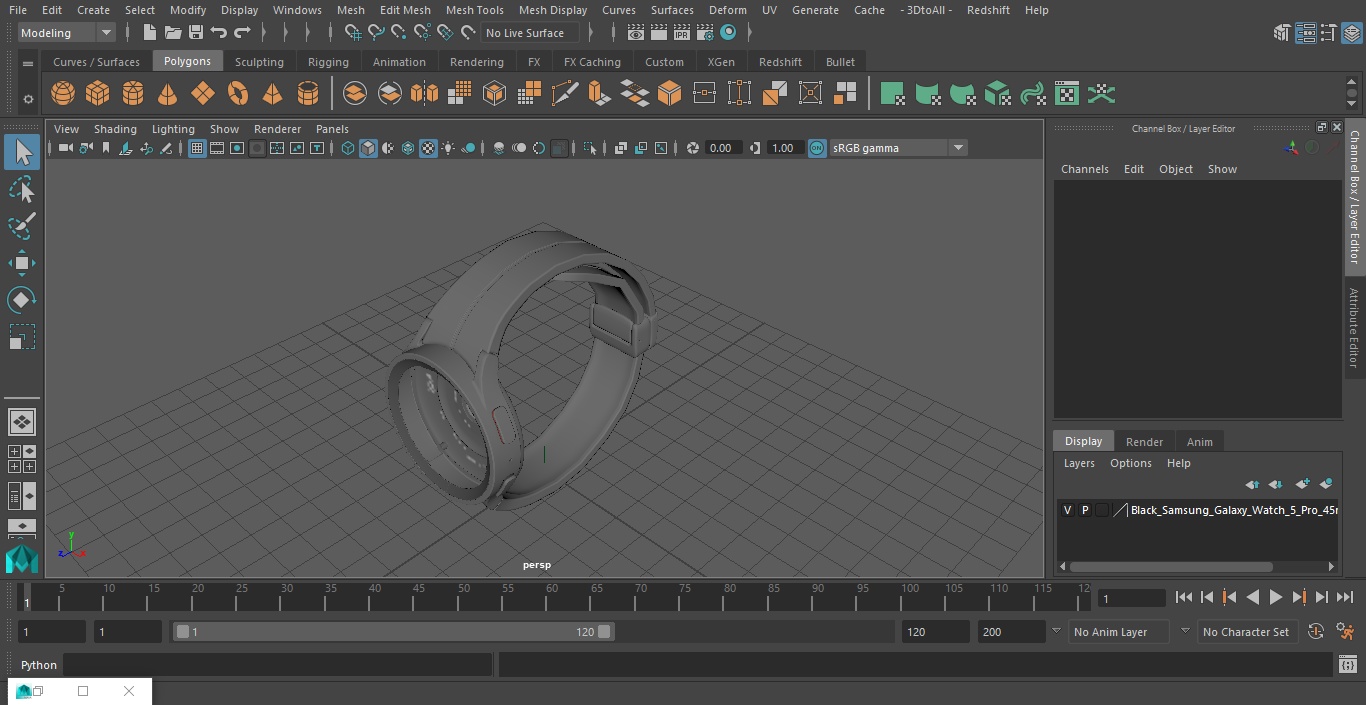Select the Paint selection tool
Viewport: 1366px width, 705px height.
pos(22,226)
